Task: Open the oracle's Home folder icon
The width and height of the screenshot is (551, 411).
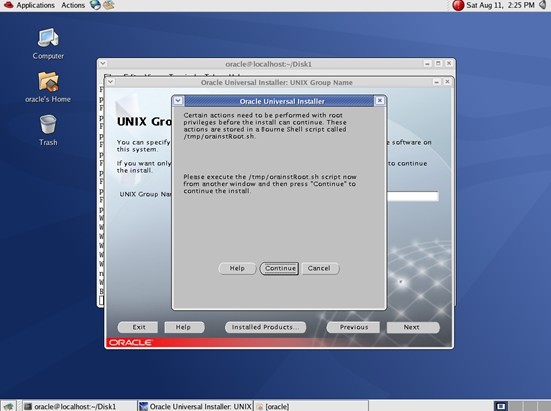Action: (48, 87)
